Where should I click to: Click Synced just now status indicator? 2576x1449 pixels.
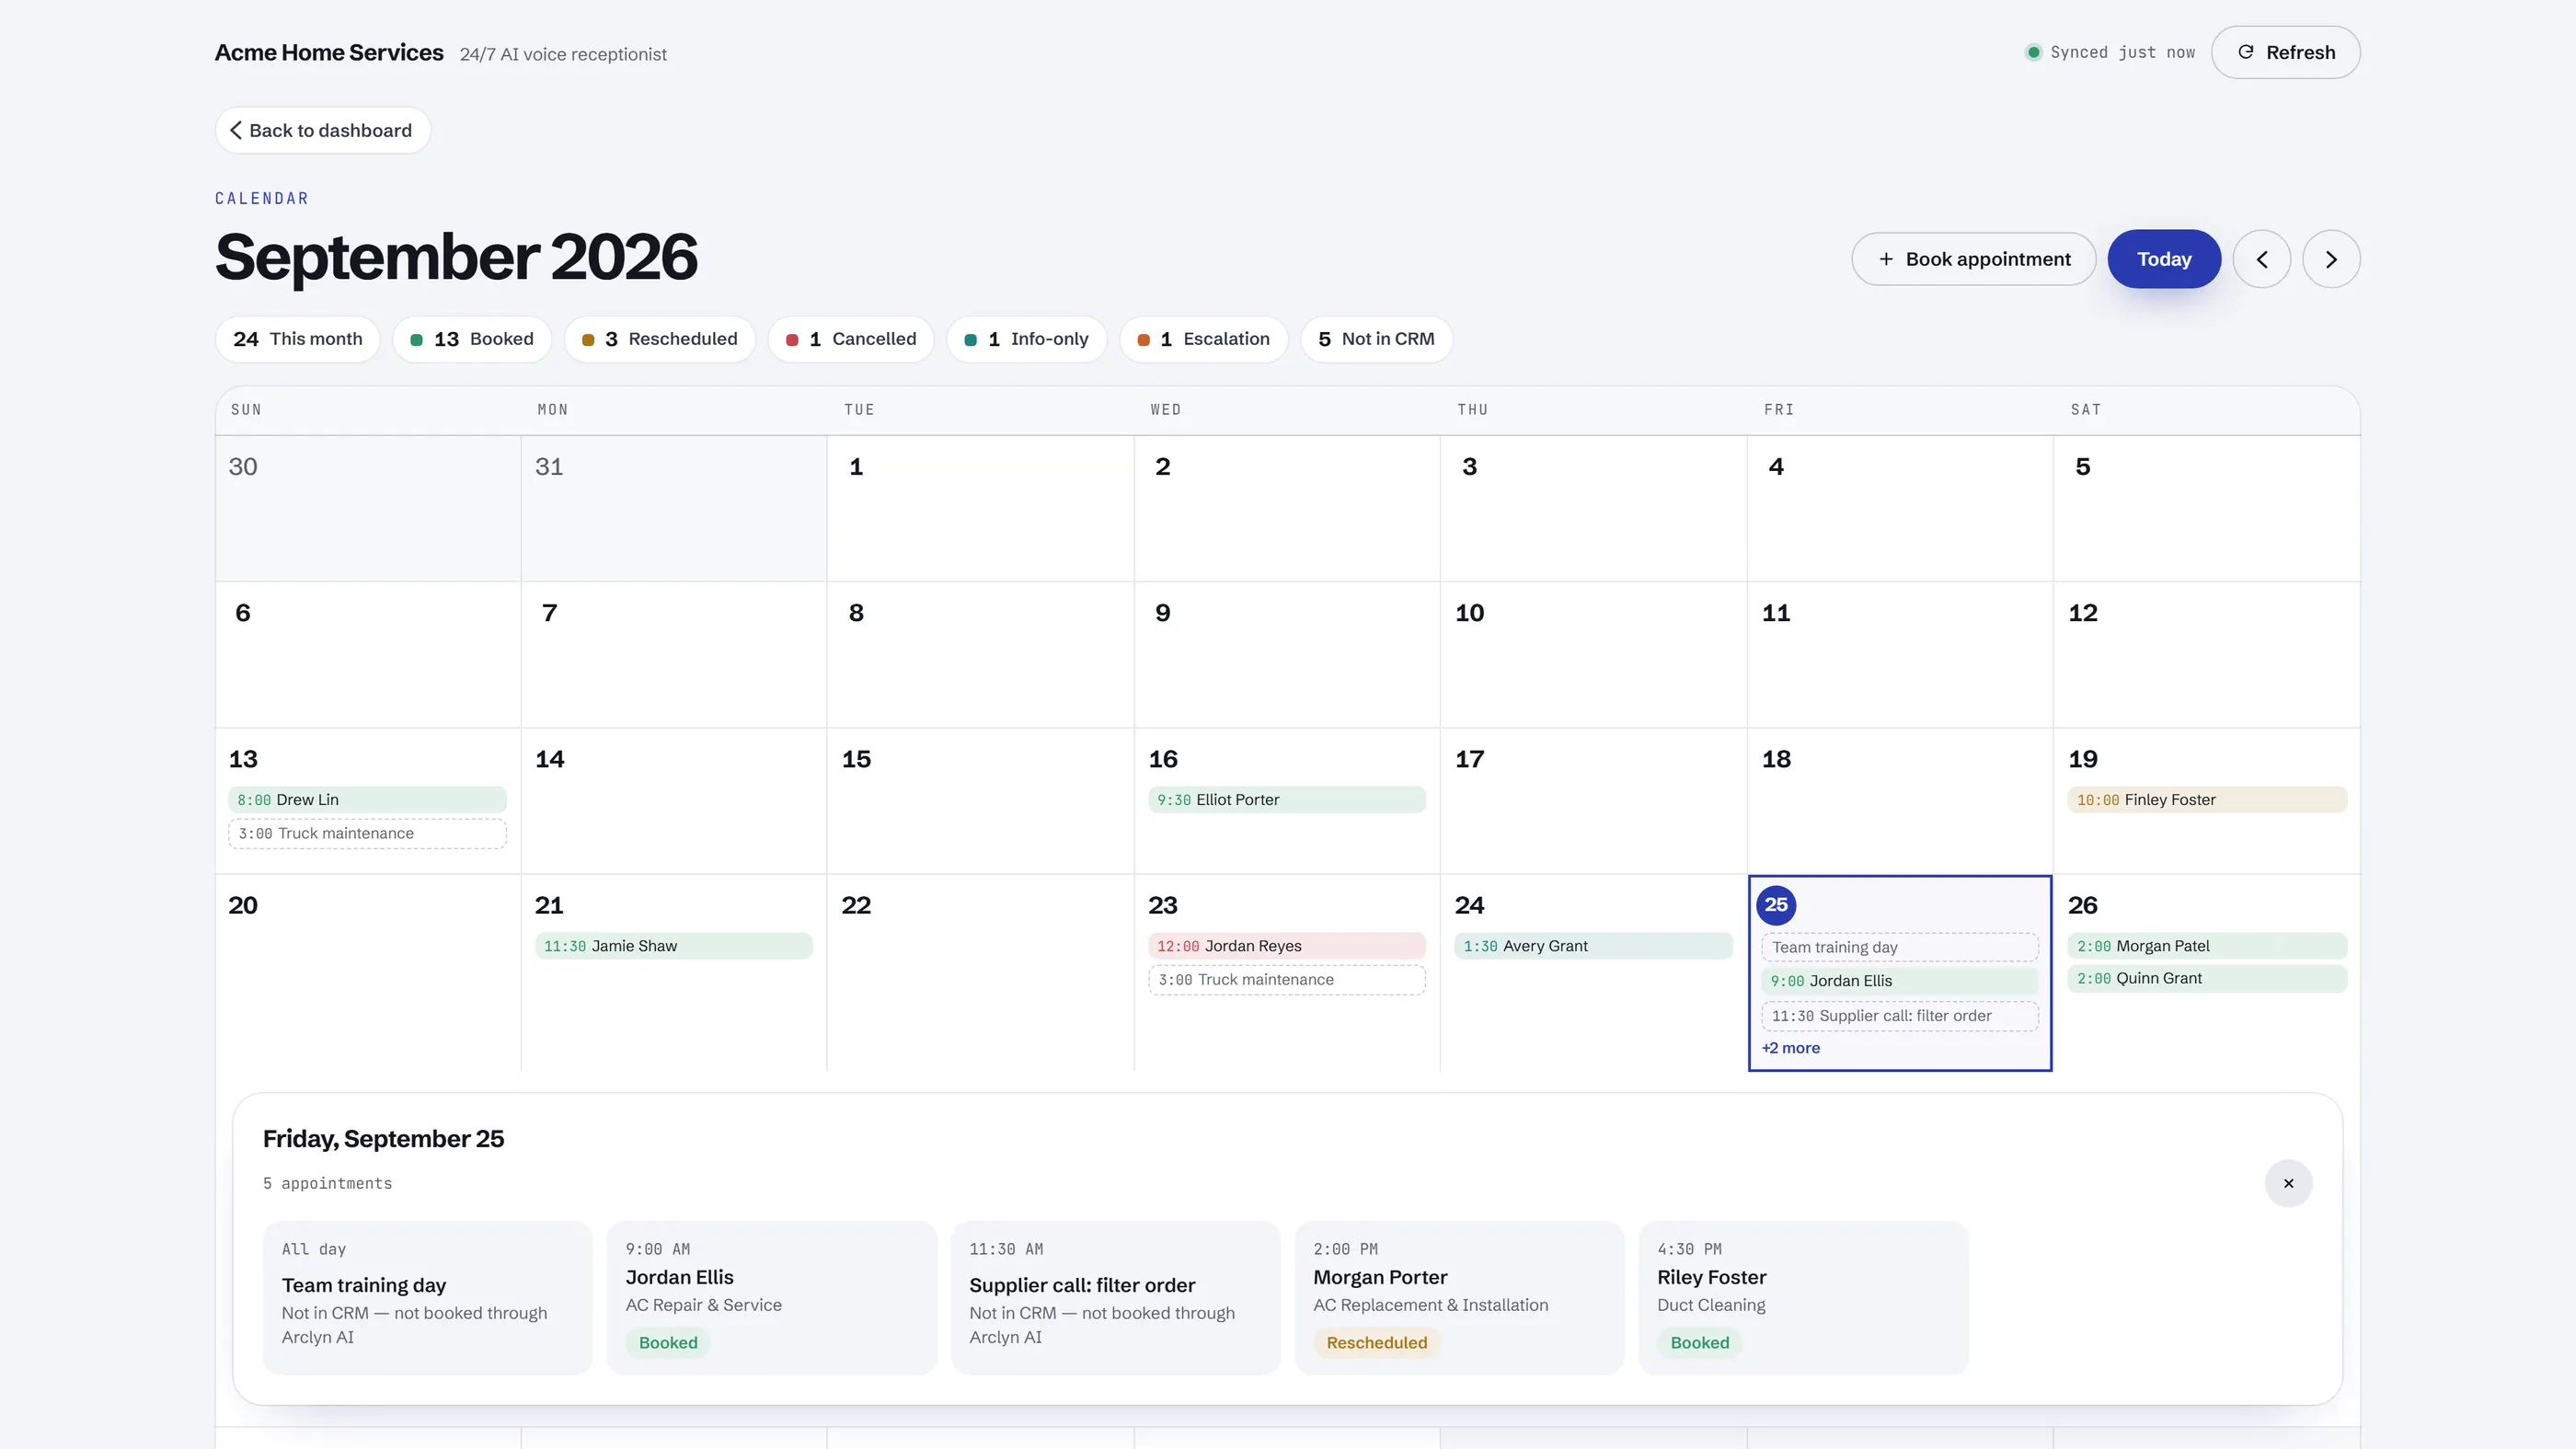point(2110,52)
